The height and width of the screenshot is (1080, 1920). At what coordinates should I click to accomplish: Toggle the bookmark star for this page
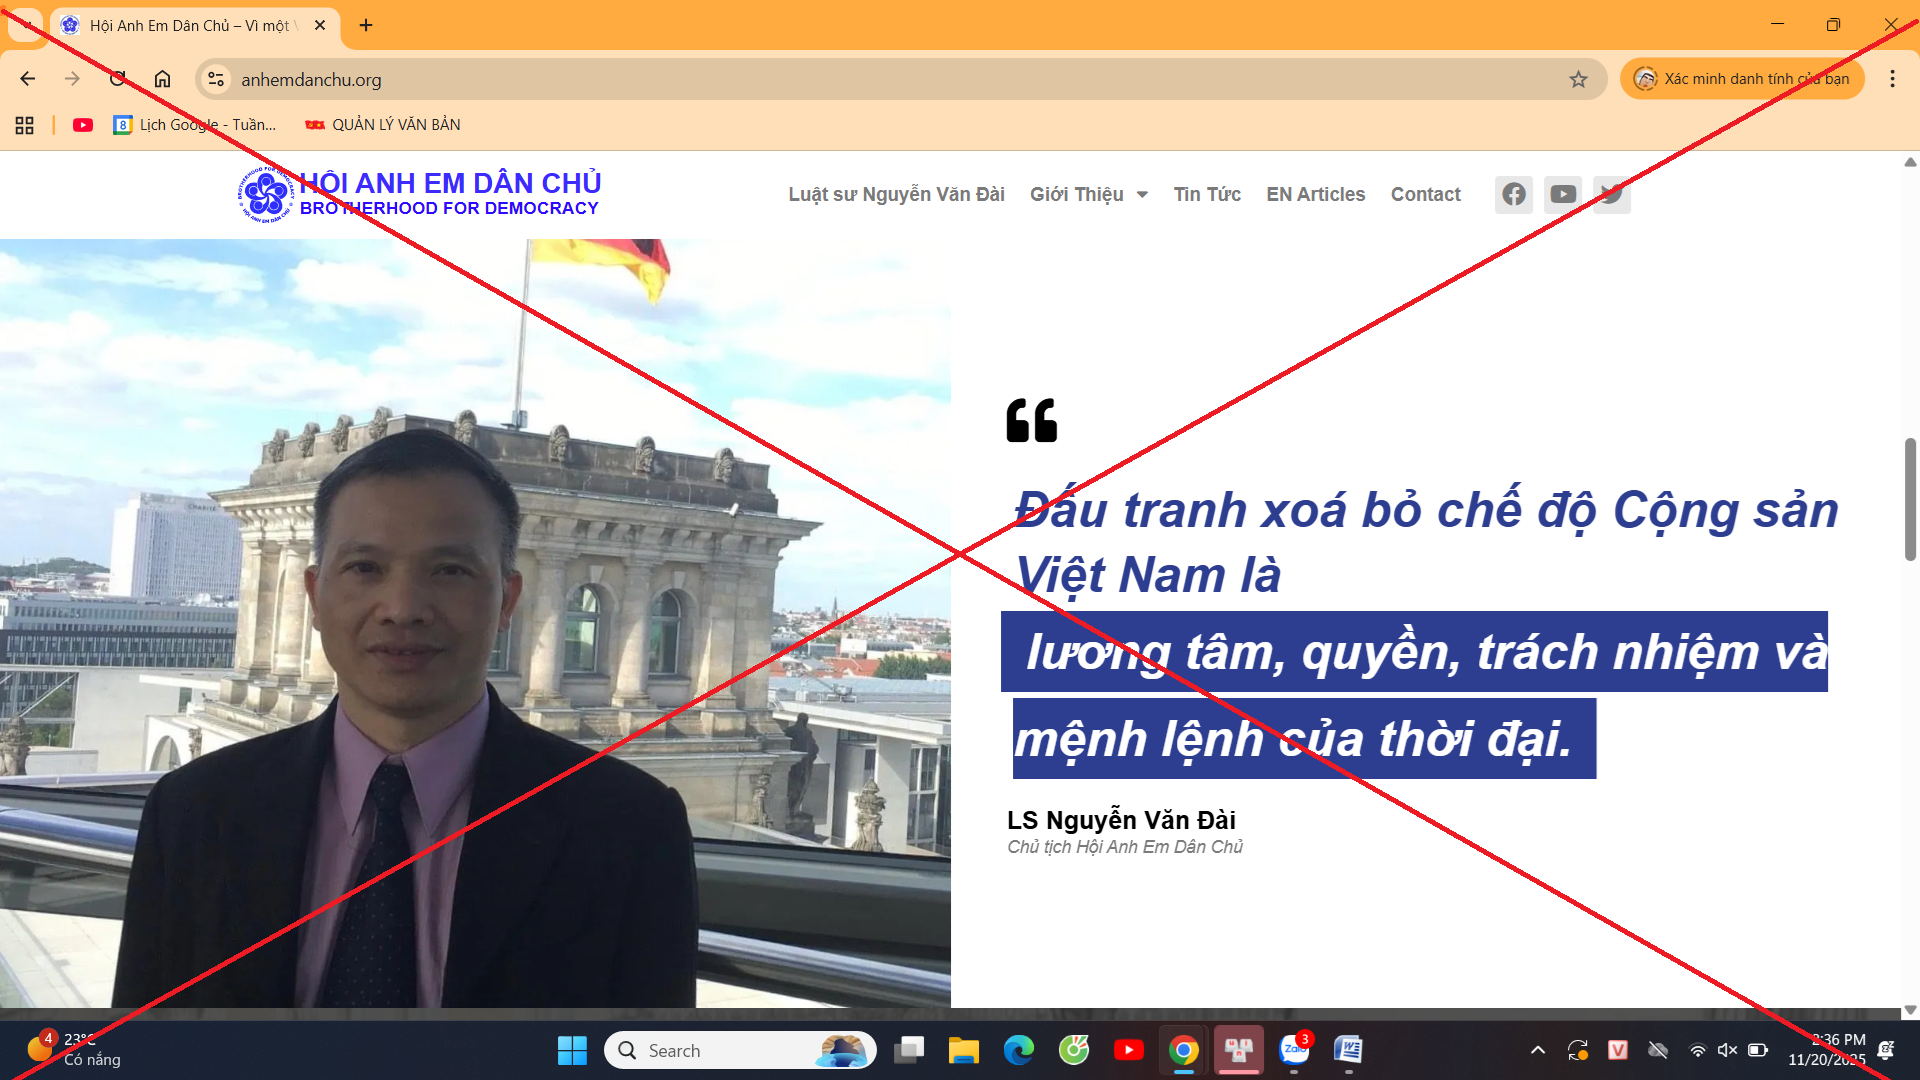(1578, 78)
